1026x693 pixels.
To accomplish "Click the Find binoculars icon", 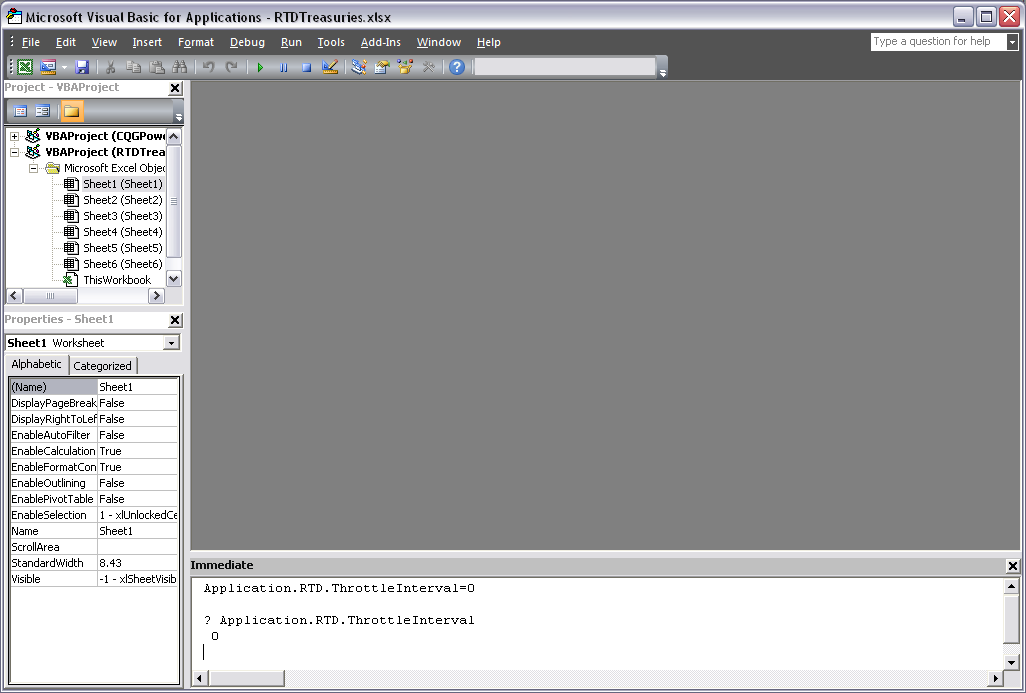I will (x=180, y=67).
